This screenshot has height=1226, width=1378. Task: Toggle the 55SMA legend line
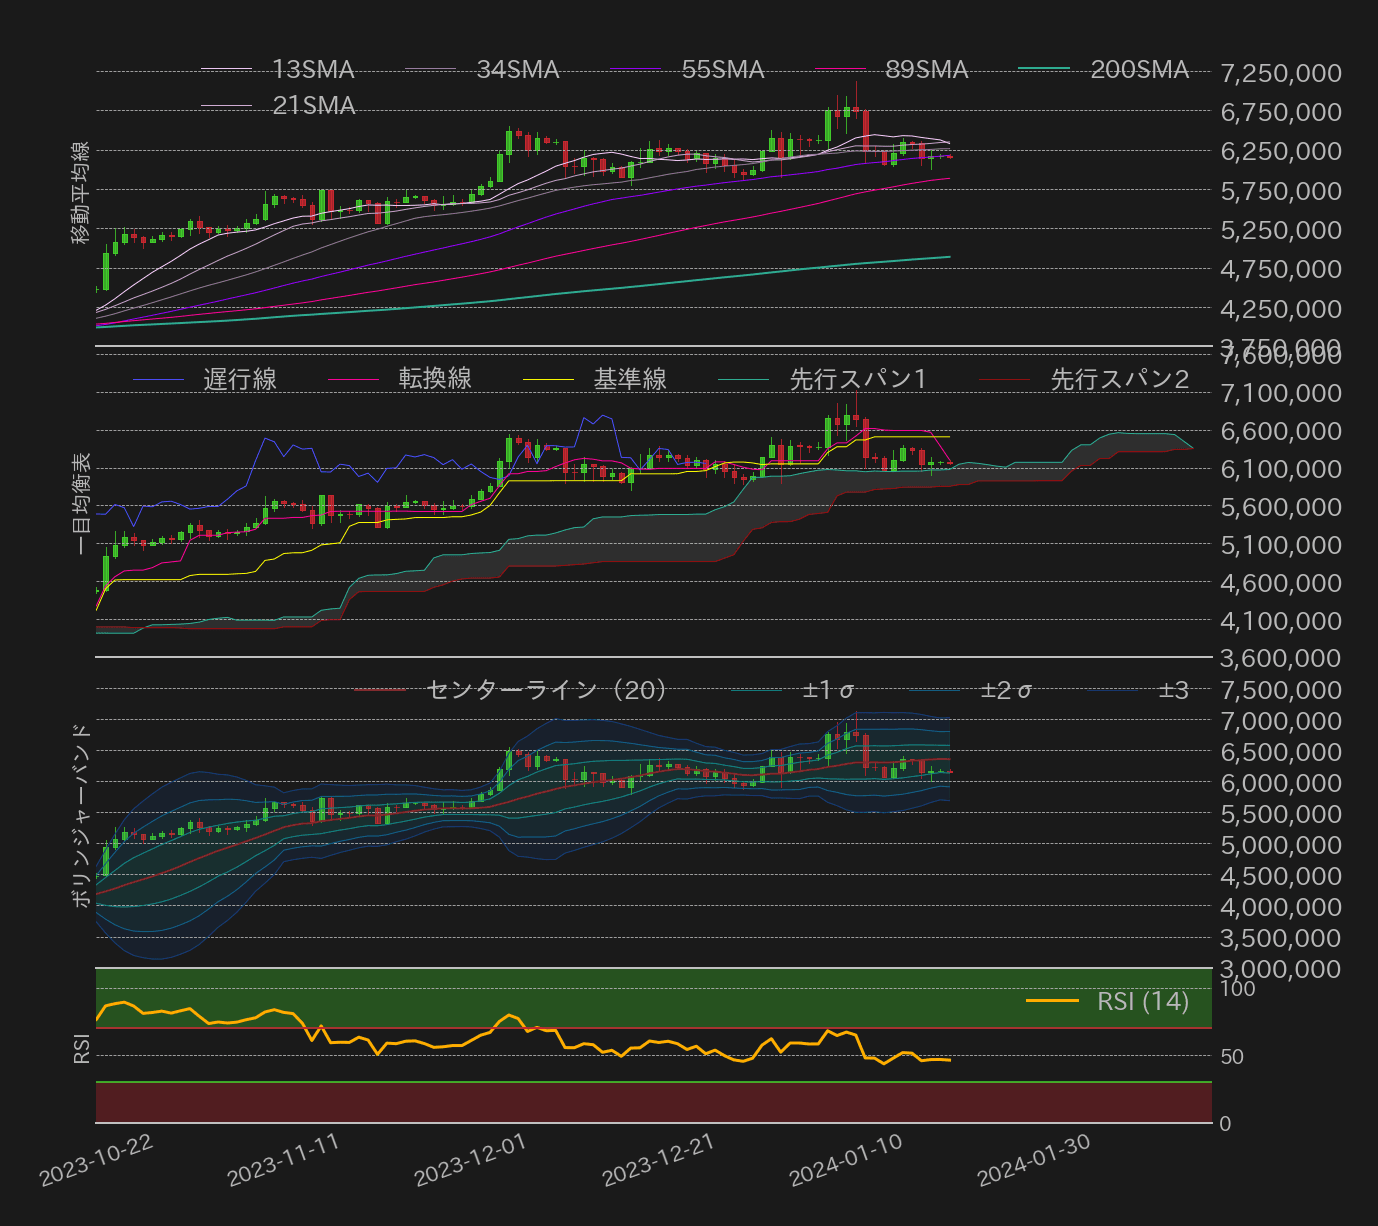pyautogui.click(x=725, y=70)
